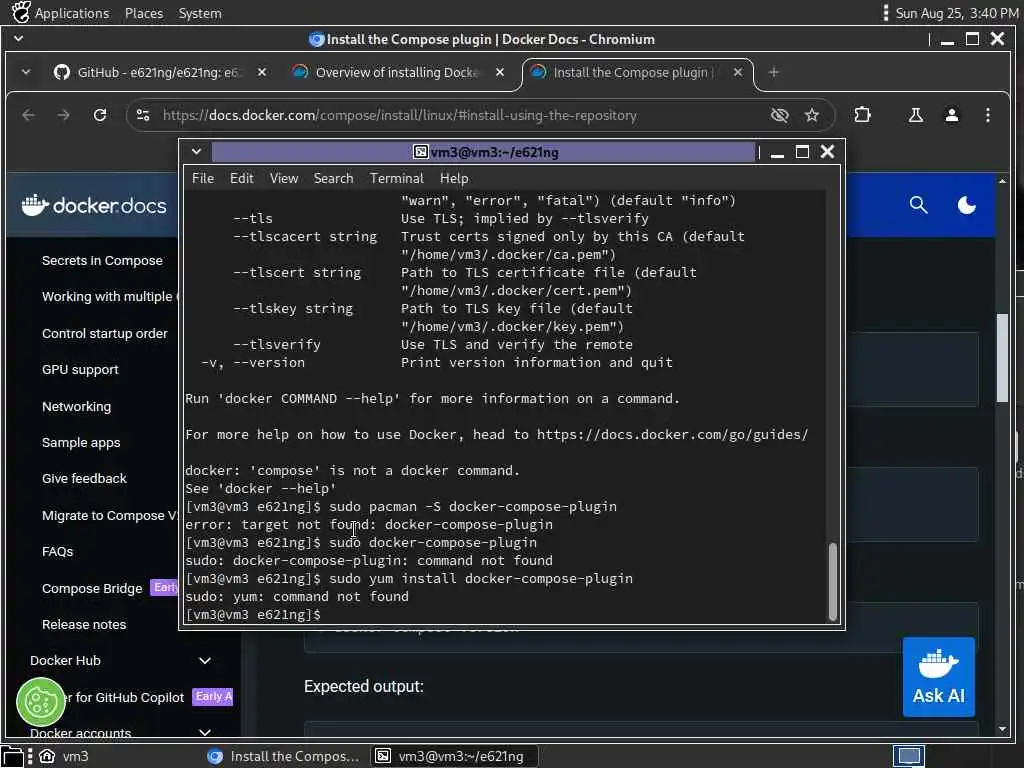Open Chromium three-dot menu
This screenshot has width=1024, height=768.
(987, 116)
